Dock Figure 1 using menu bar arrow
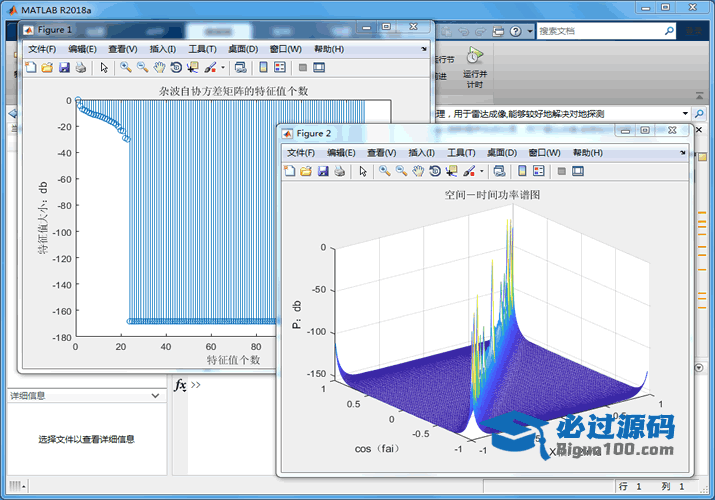The width and height of the screenshot is (715, 500). [x=424, y=49]
